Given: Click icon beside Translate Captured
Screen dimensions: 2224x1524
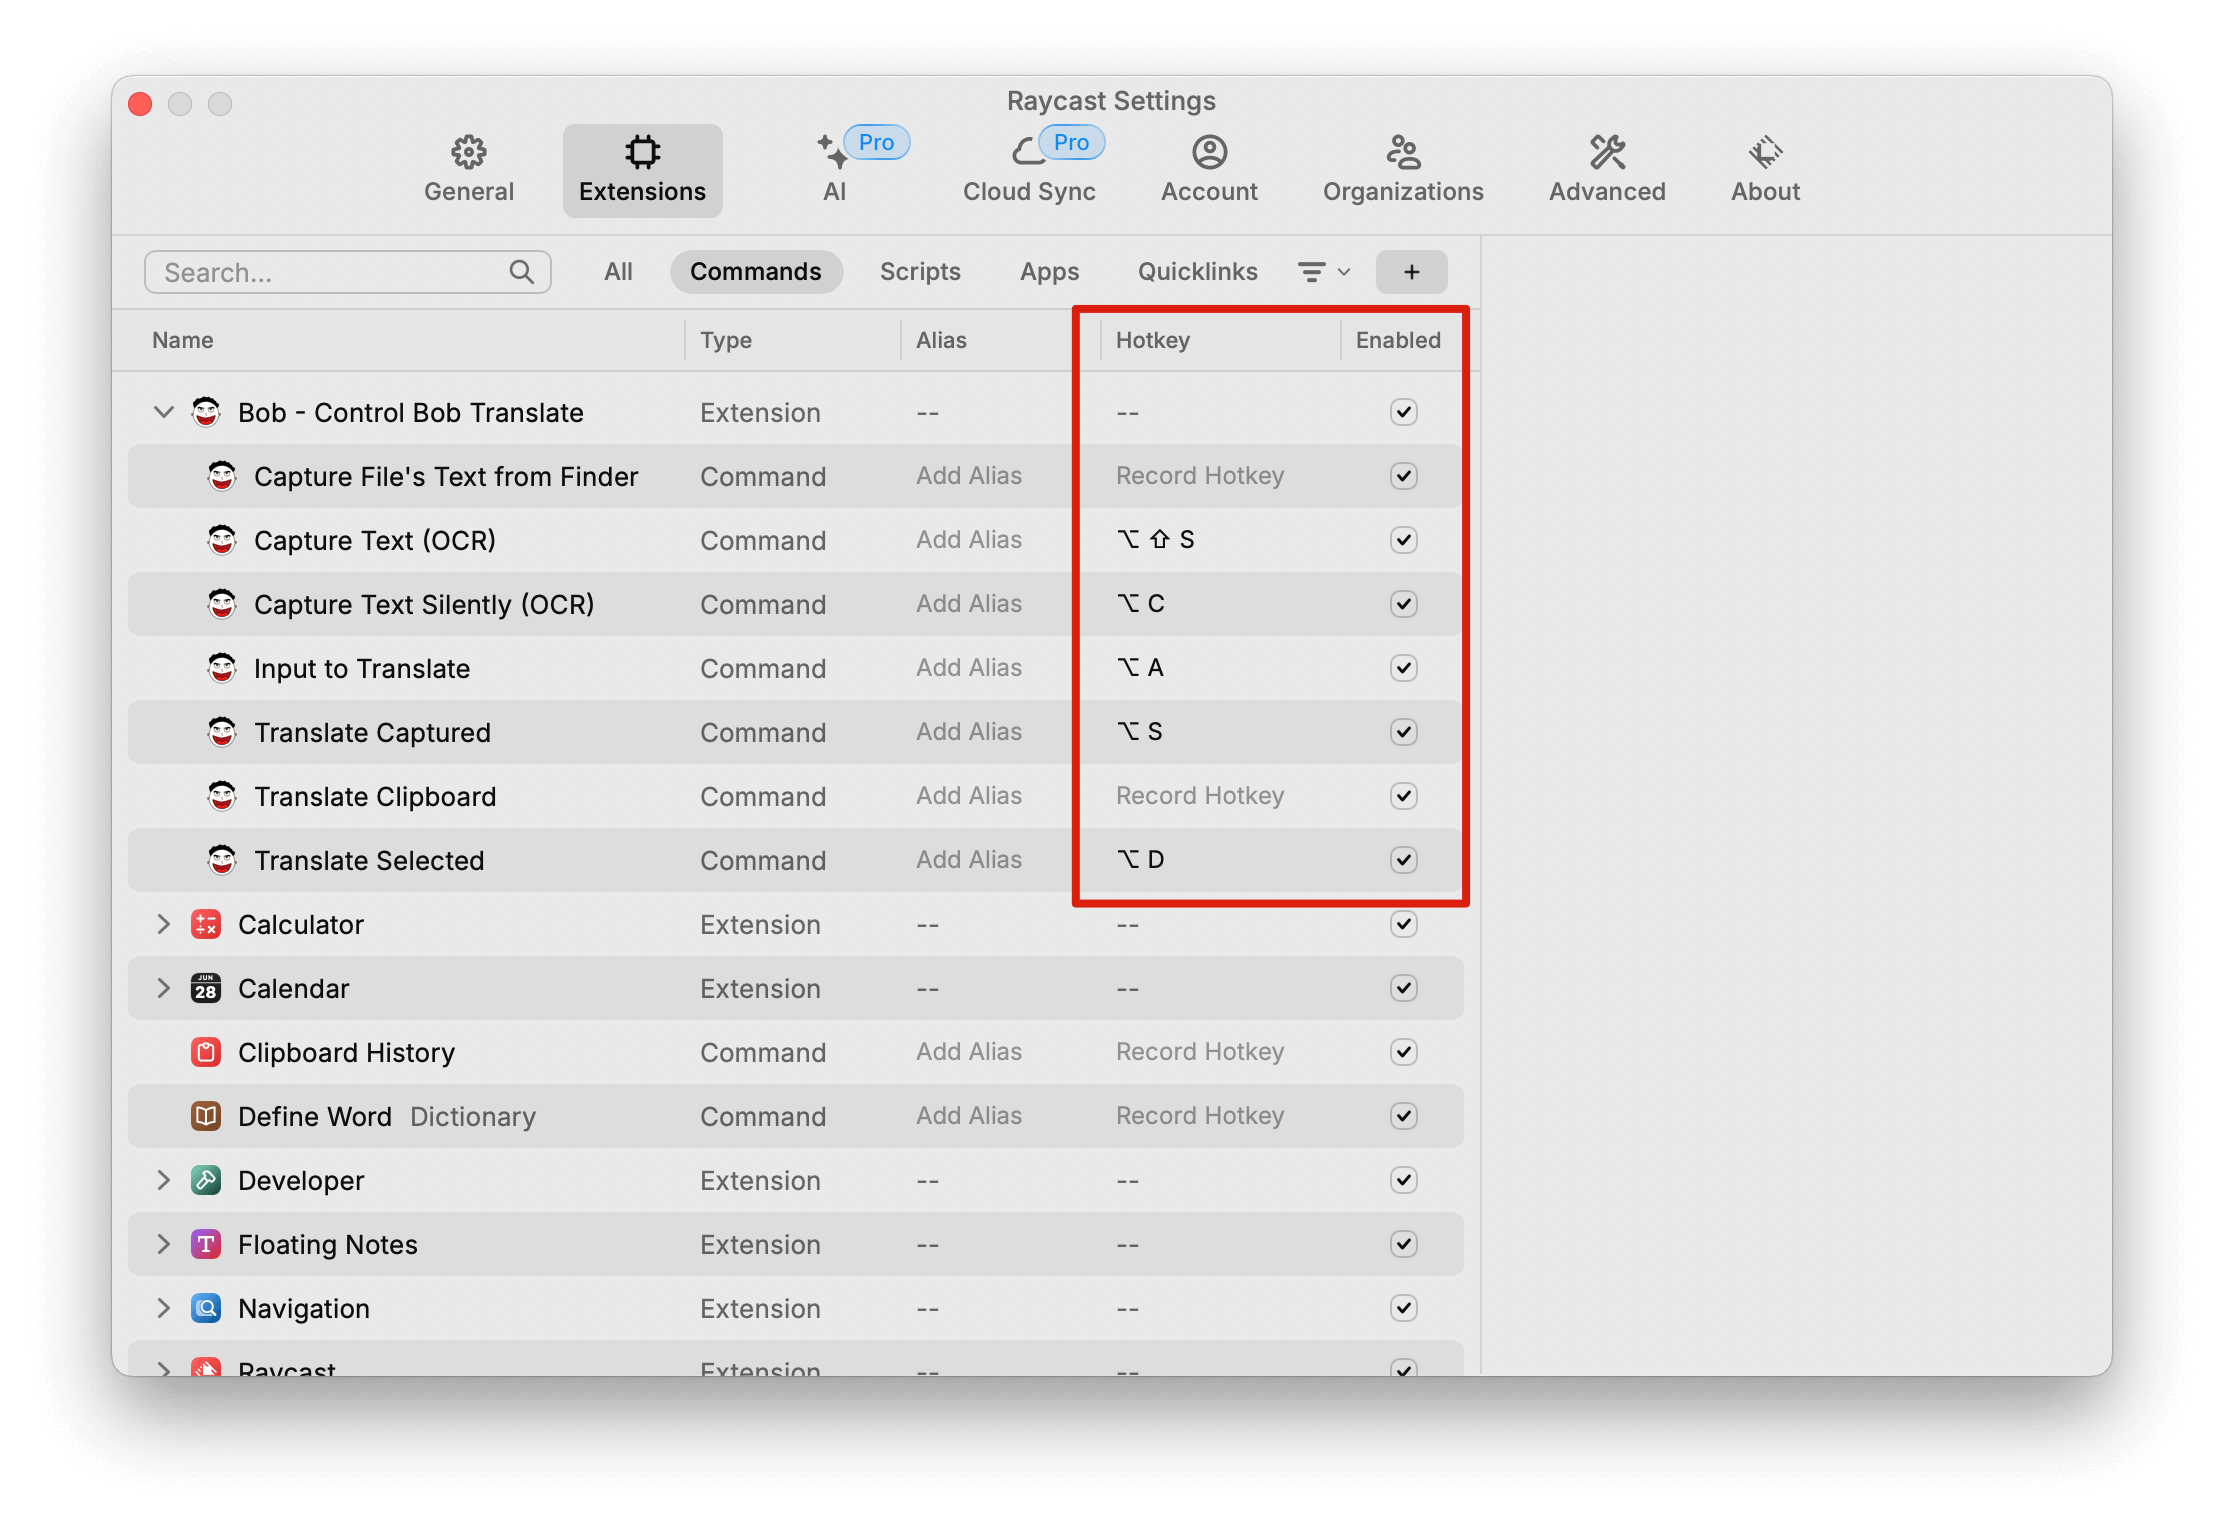Looking at the screenshot, I should click(x=222, y=732).
